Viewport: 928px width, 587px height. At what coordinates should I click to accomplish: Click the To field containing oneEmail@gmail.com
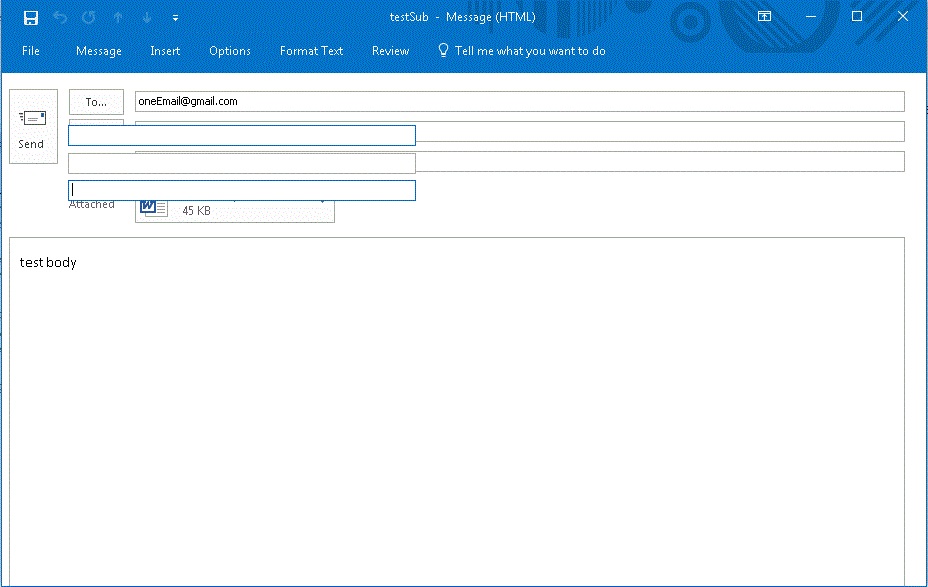[x=519, y=101]
